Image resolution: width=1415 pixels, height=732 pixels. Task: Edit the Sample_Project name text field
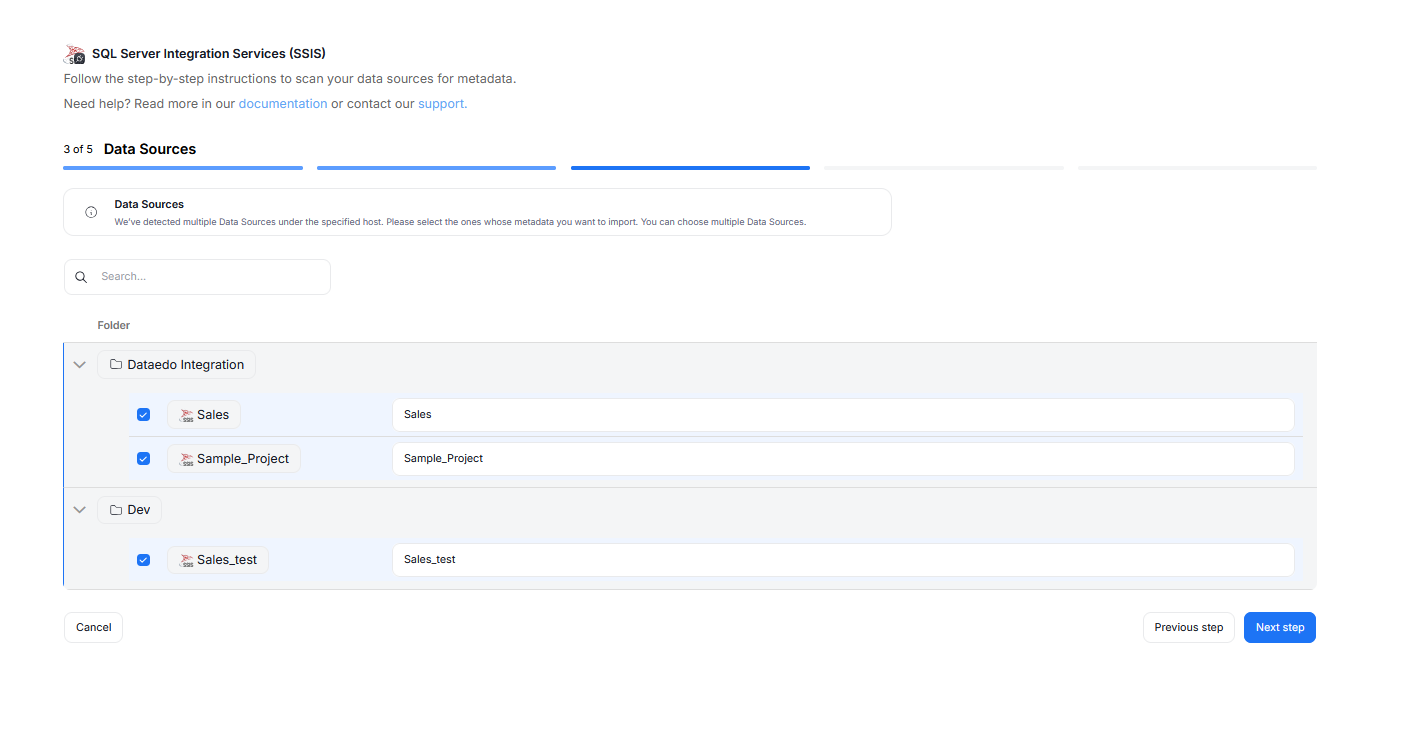842,459
